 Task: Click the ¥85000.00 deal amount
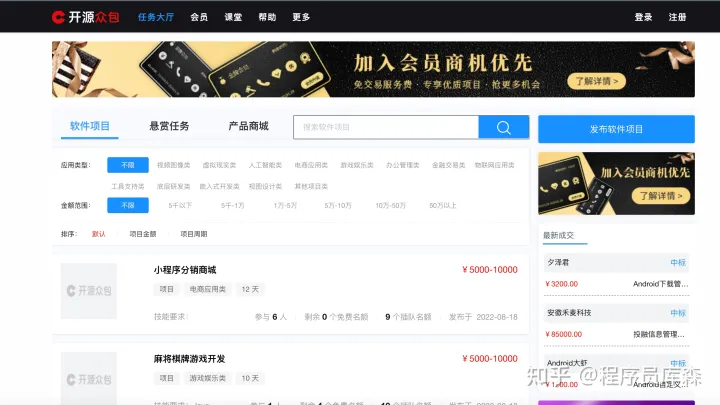click(x=563, y=334)
